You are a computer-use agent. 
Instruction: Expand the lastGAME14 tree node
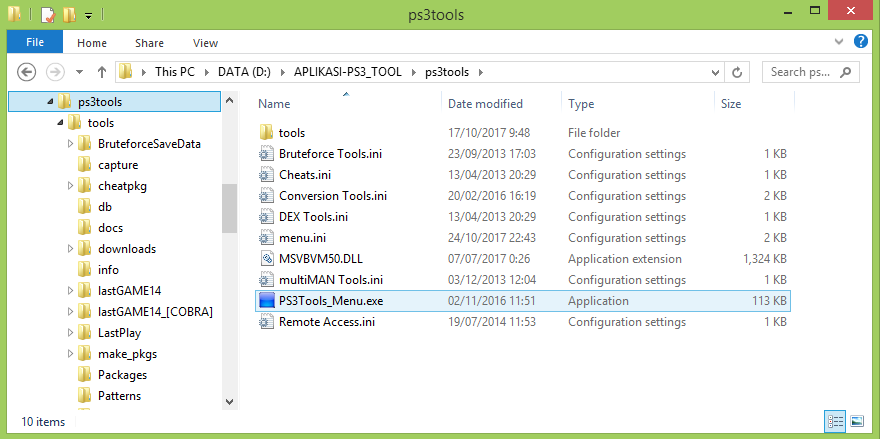coord(70,291)
